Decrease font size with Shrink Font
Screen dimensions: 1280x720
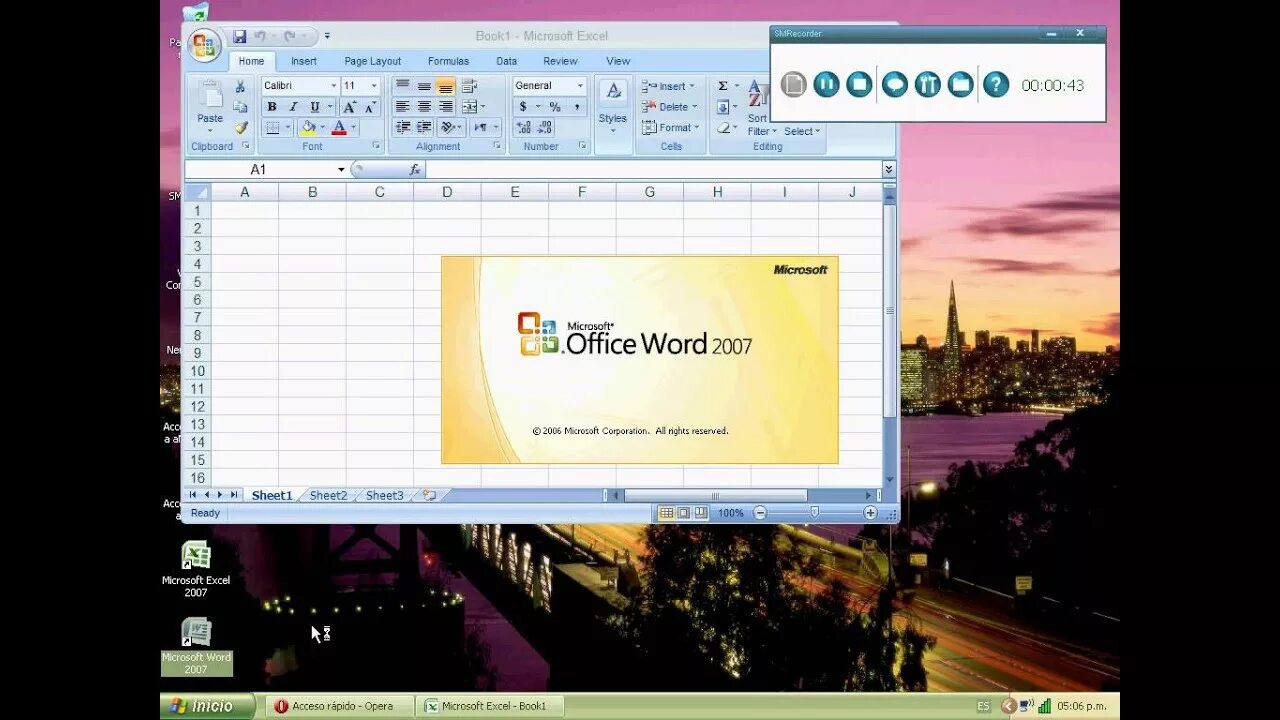coord(370,107)
